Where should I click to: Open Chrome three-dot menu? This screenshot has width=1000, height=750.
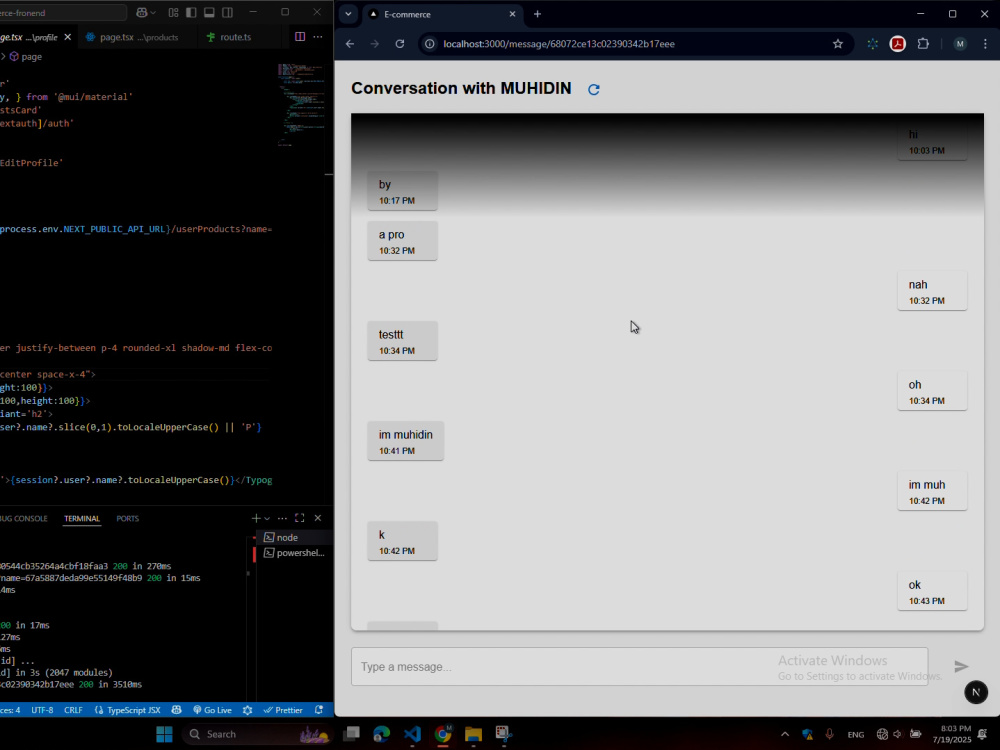click(985, 44)
